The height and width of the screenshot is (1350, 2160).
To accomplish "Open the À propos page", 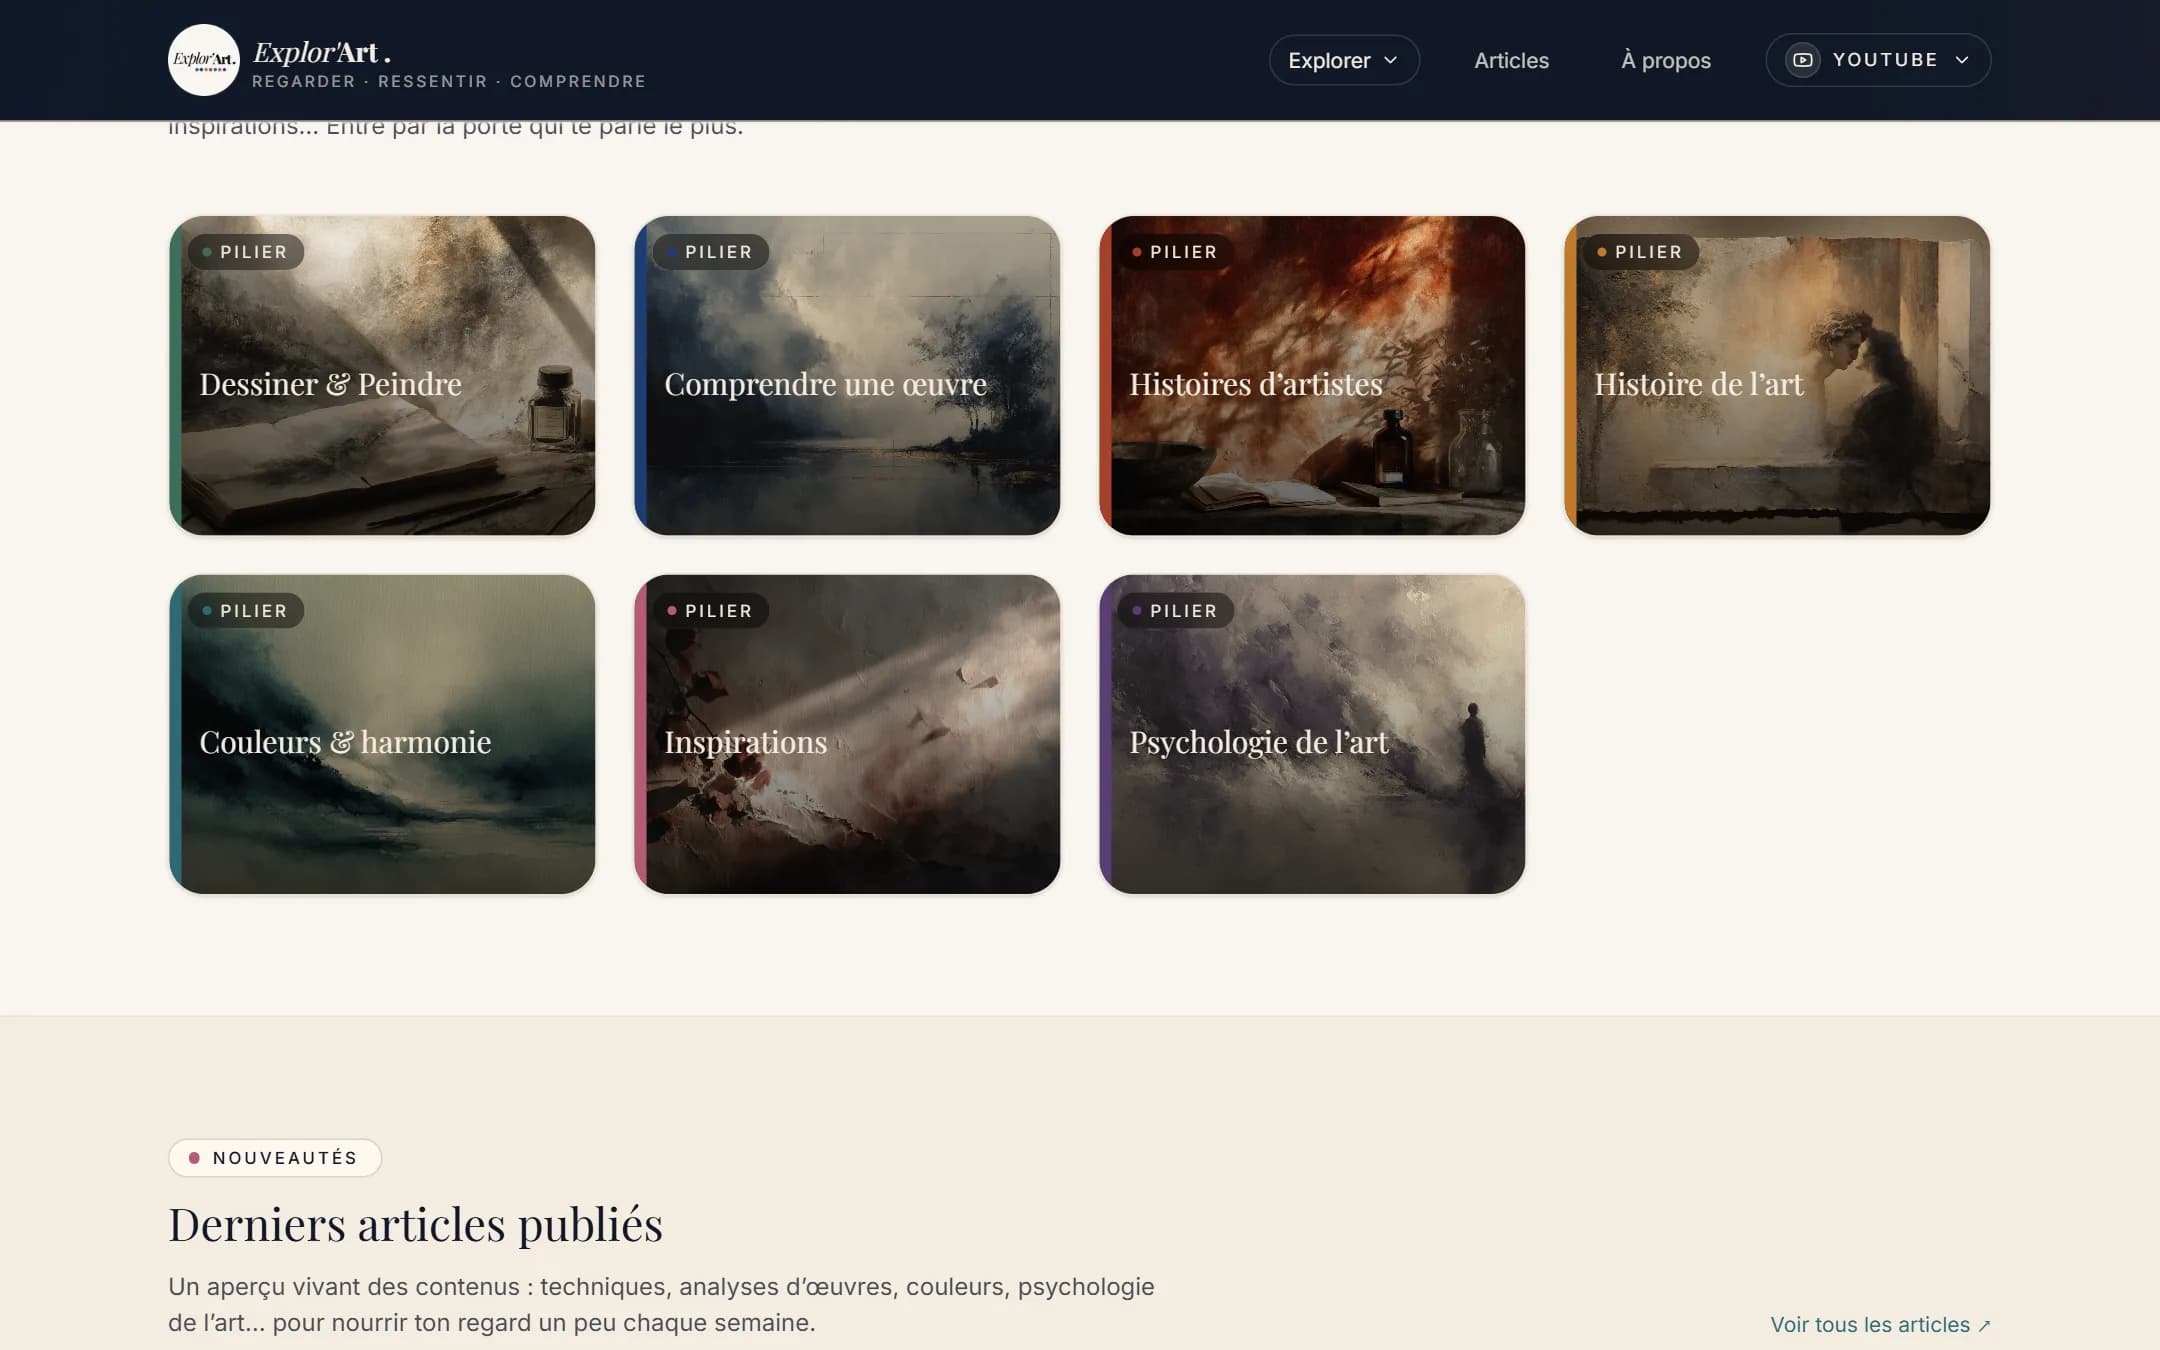I will pyautogui.click(x=1666, y=60).
